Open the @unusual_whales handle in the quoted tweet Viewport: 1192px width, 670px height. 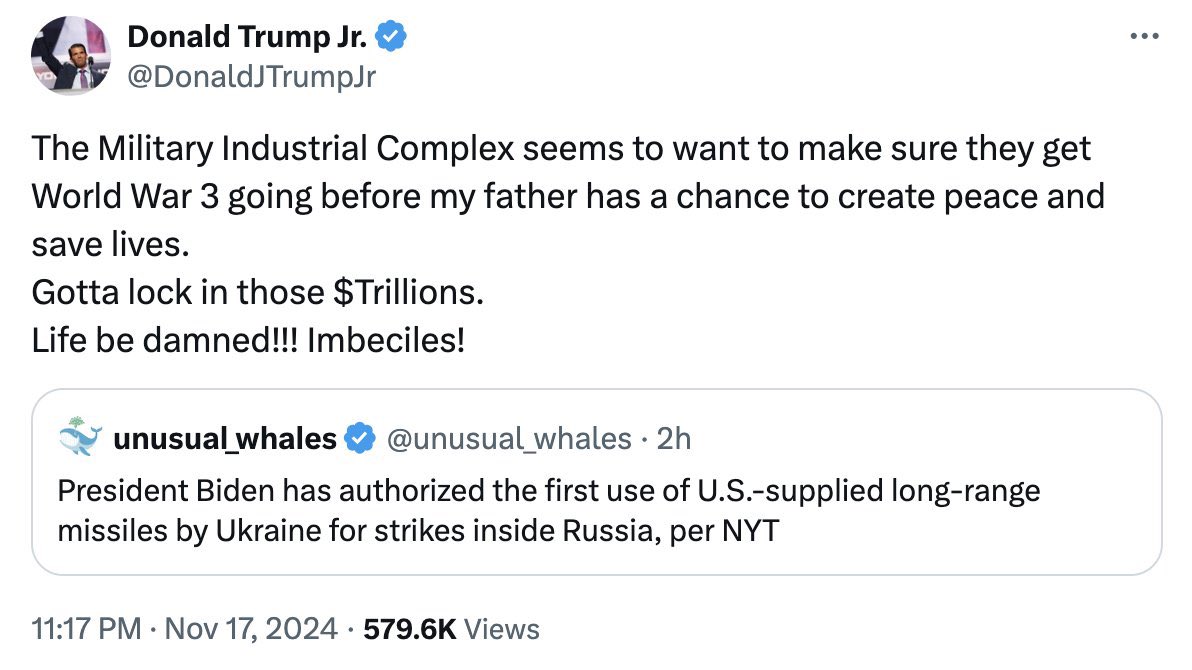(509, 438)
